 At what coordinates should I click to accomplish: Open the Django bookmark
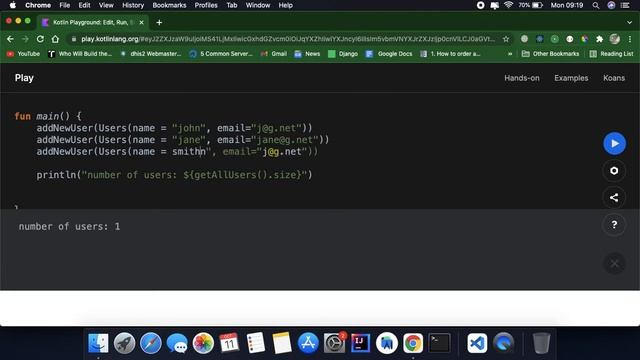click(x=343, y=54)
